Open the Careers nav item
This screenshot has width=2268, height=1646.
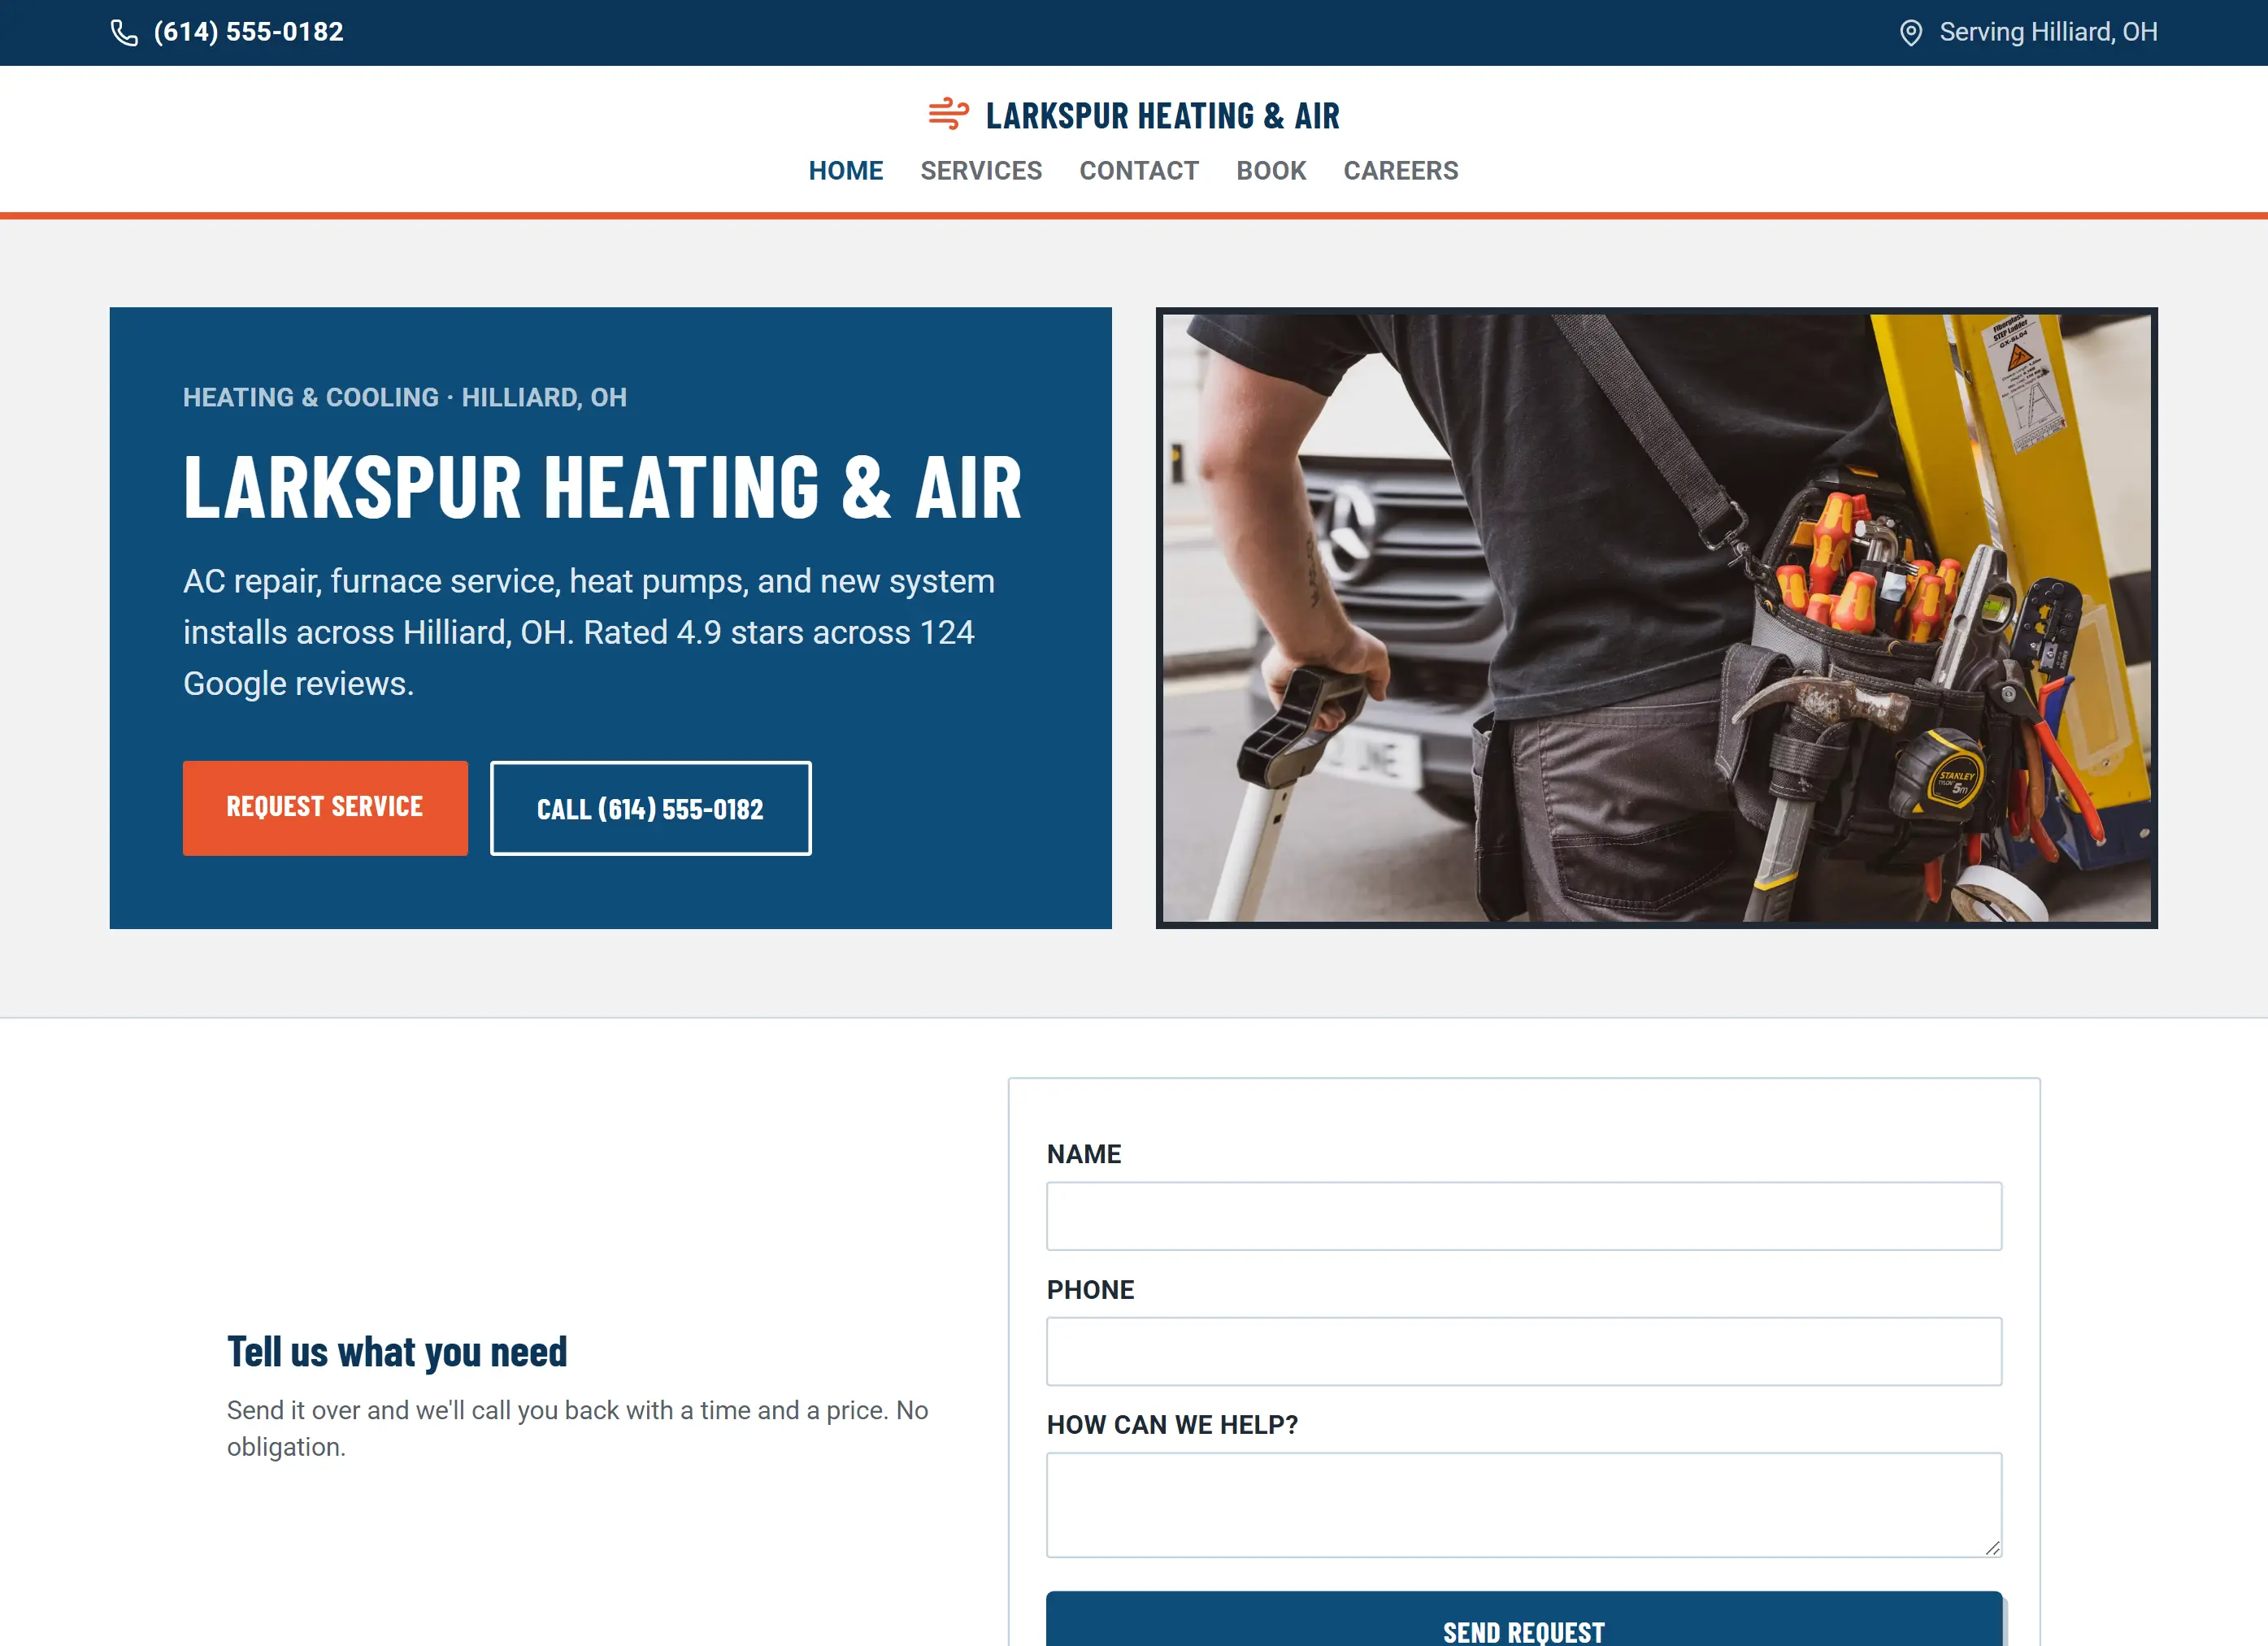pyautogui.click(x=1400, y=171)
